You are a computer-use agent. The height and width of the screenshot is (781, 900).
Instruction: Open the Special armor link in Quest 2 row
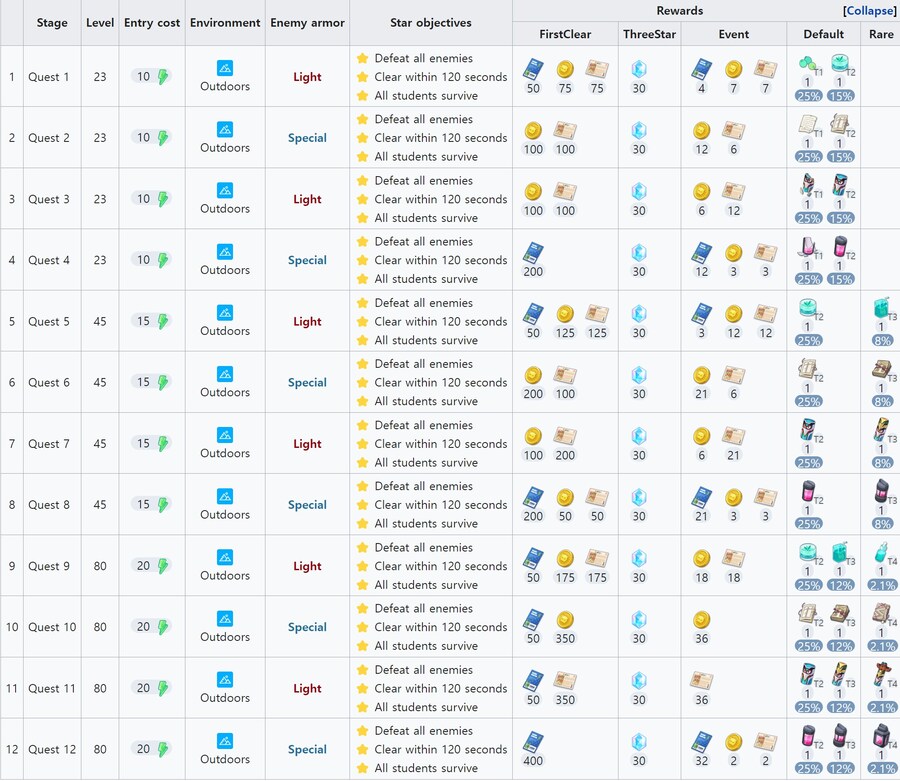[307, 138]
